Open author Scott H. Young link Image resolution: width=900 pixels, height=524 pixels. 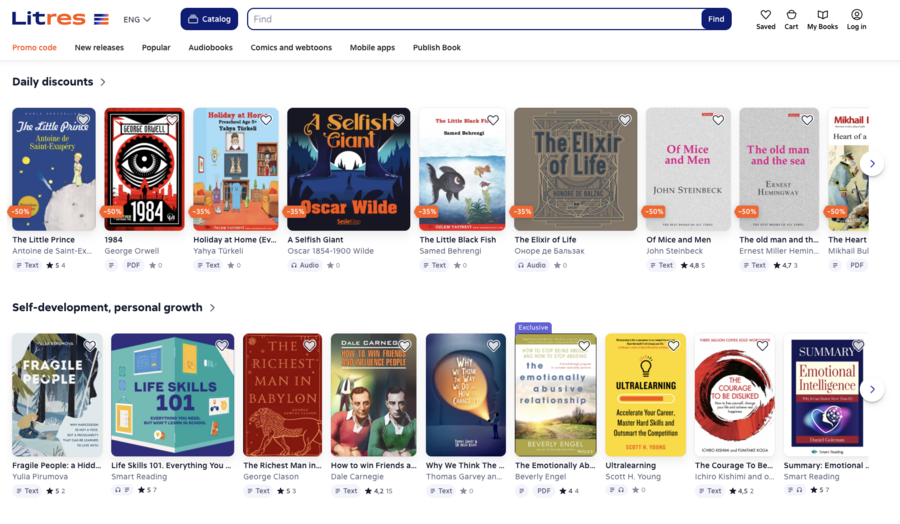[633, 476]
